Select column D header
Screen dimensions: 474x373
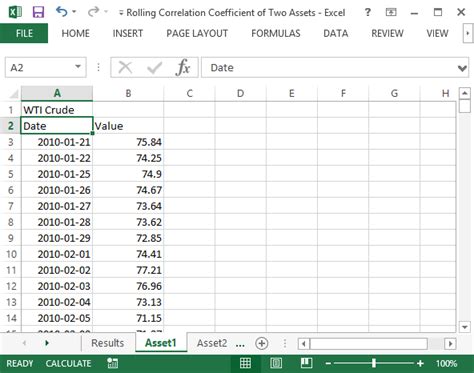240,93
